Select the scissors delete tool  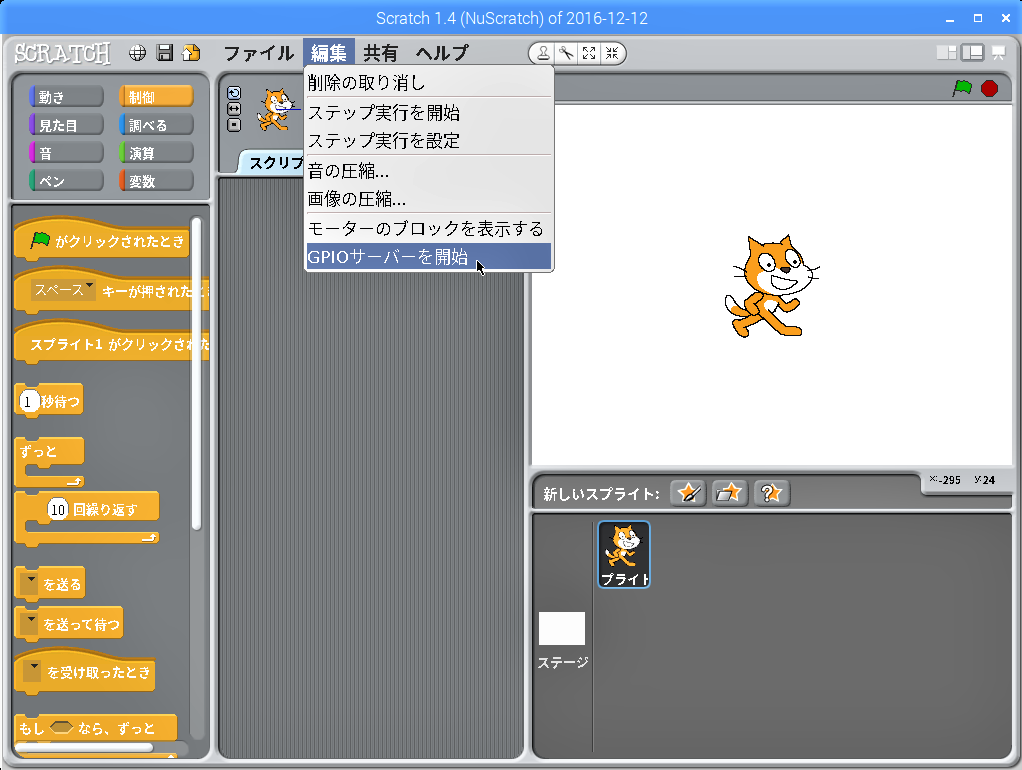coord(566,53)
